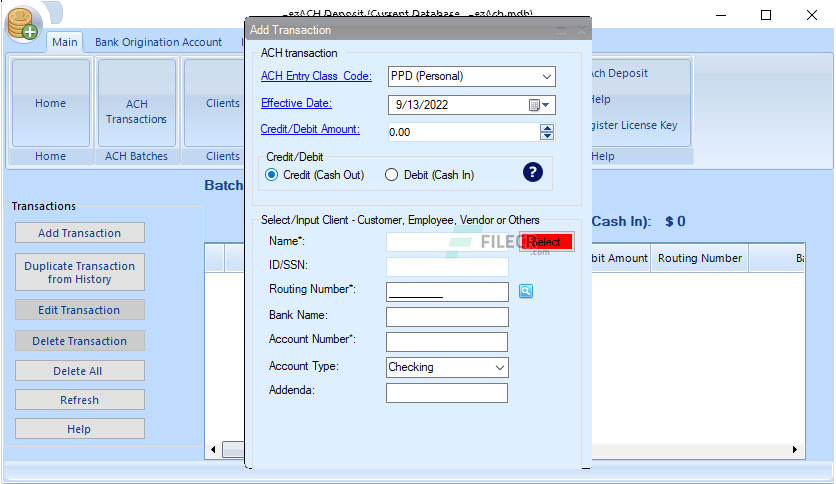Image resolution: width=836 pixels, height=484 pixels.
Task: Select Debit (Cash In) radio button
Action: [391, 175]
